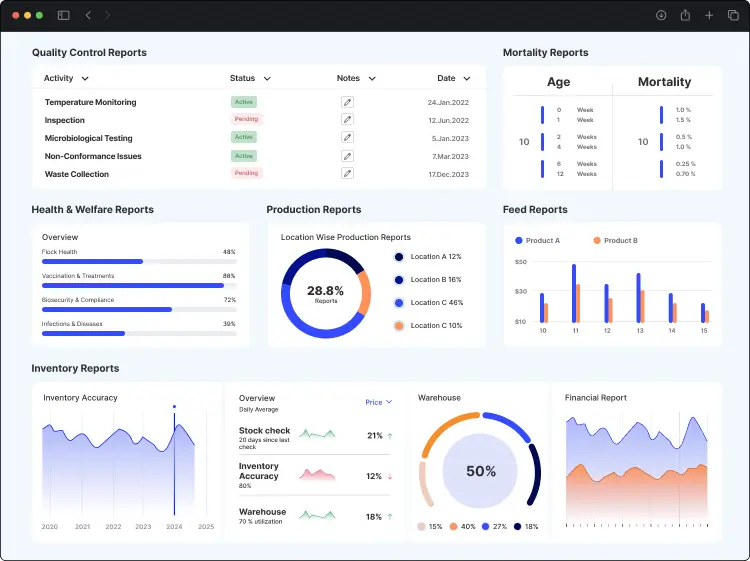Toggle Product B legend in Feed Reports
Screen dimensions: 750x561
pyautogui.click(x=615, y=241)
